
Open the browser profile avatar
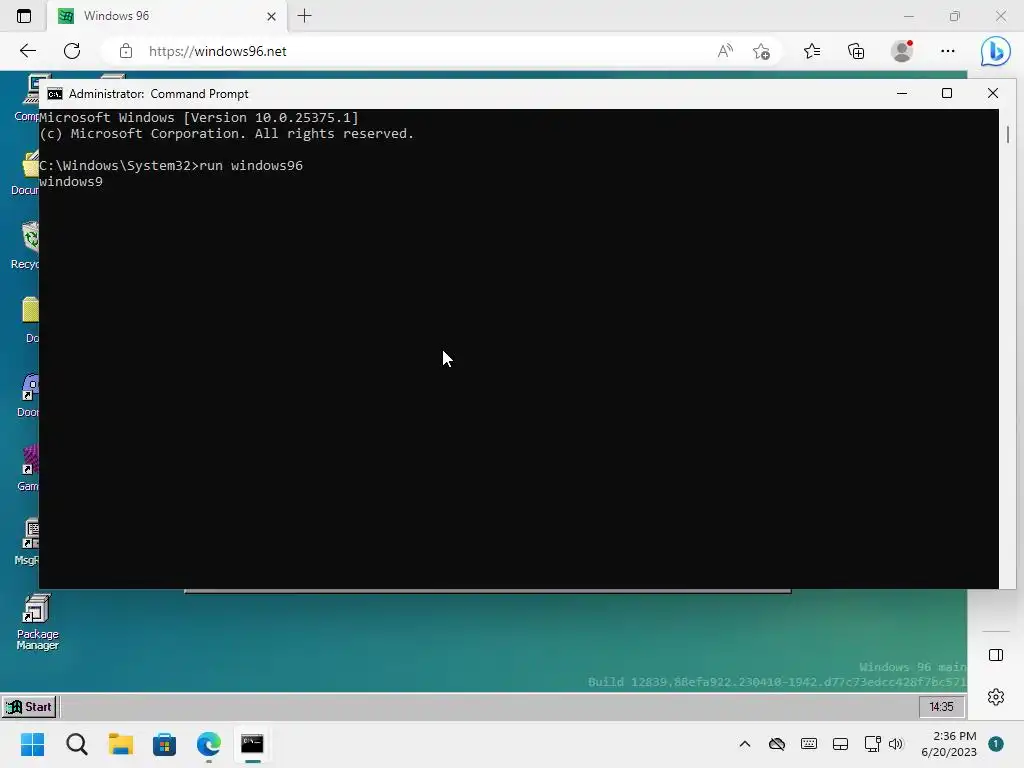point(902,51)
